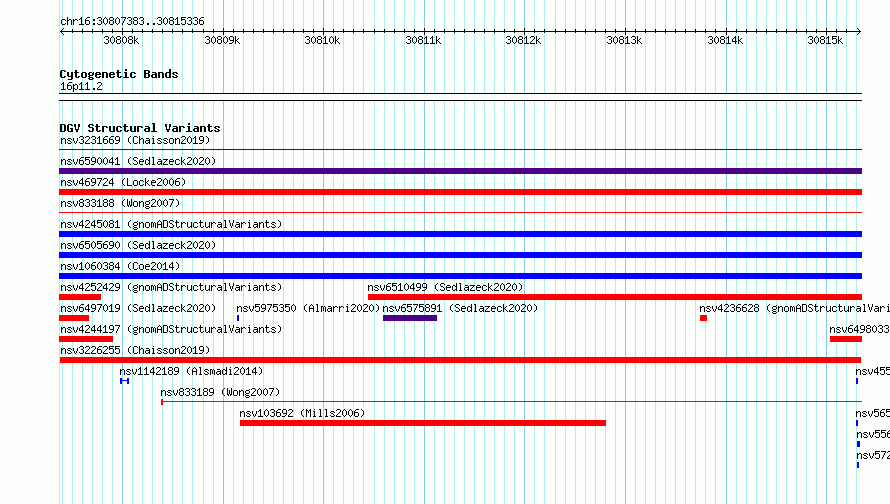Click the nsv6498033 label at right edge
The height and width of the screenshot is (504, 890).
pyautogui.click(x=859, y=329)
